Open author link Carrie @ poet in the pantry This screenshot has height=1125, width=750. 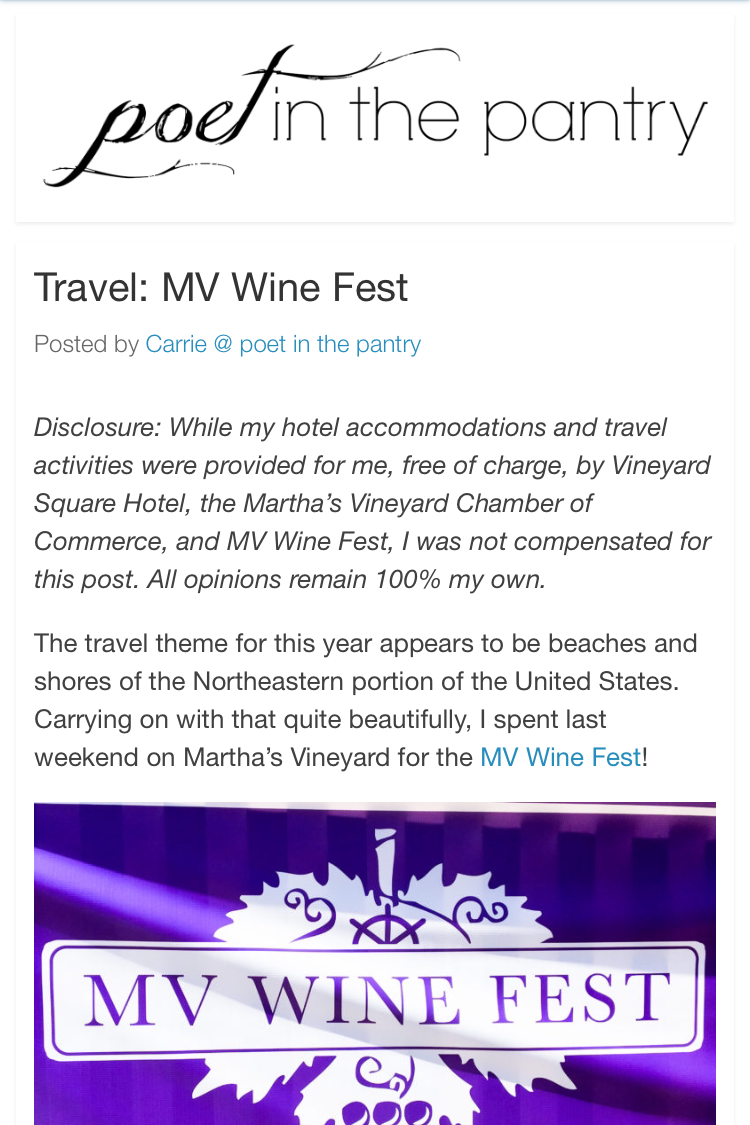pos(283,344)
